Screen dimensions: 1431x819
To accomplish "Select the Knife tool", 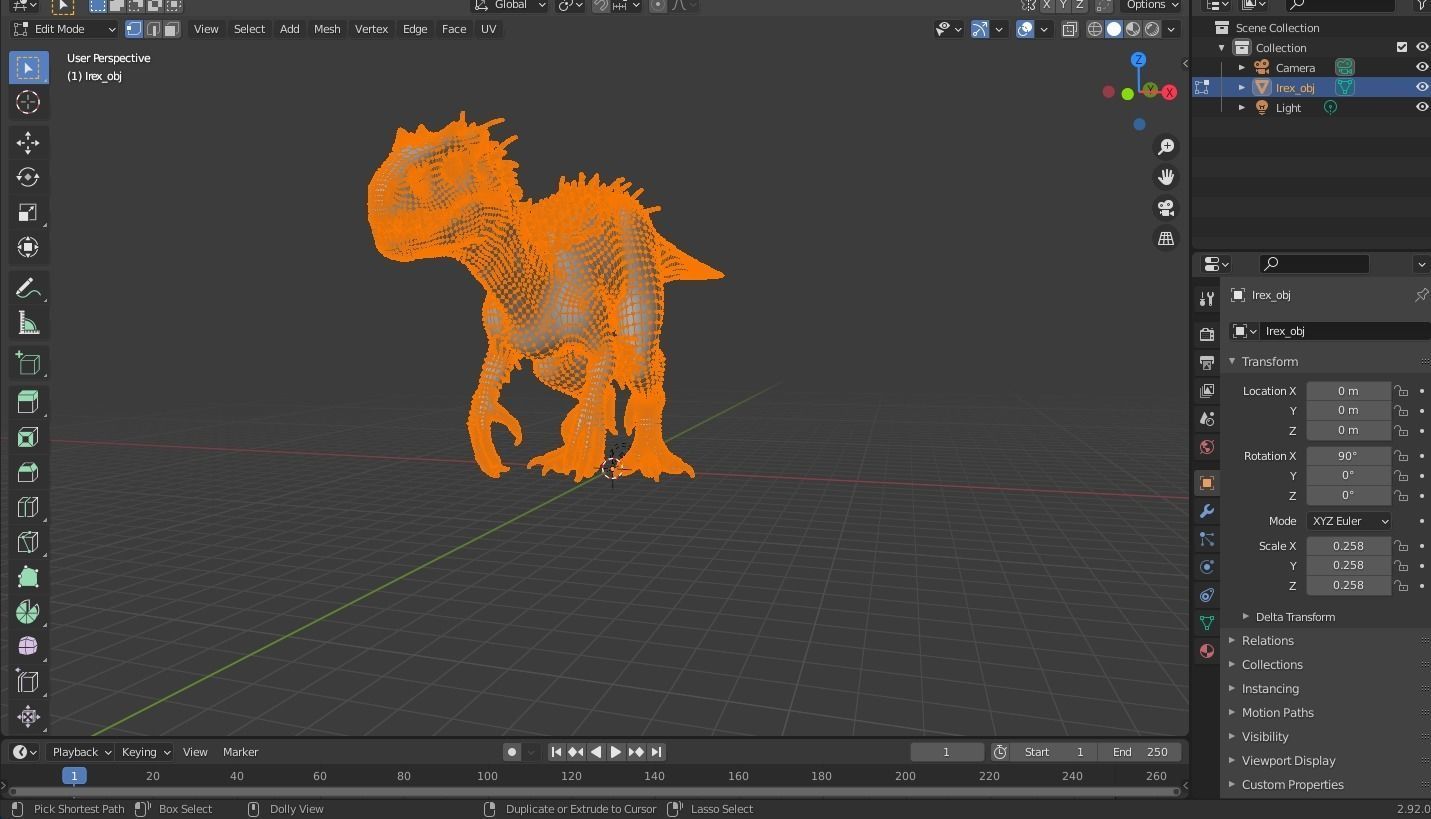I will [x=28, y=542].
